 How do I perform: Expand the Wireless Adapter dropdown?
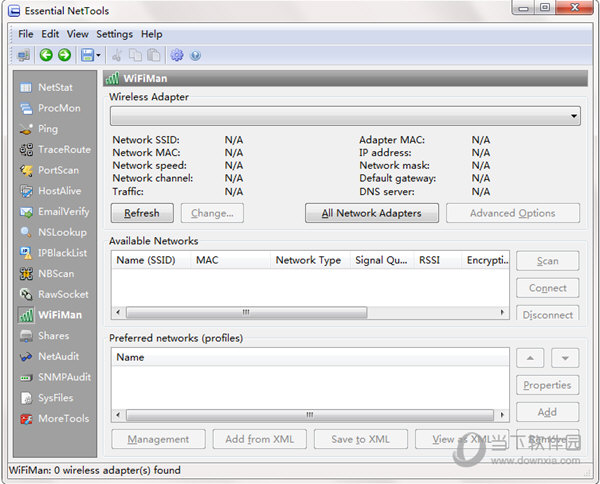tap(574, 116)
